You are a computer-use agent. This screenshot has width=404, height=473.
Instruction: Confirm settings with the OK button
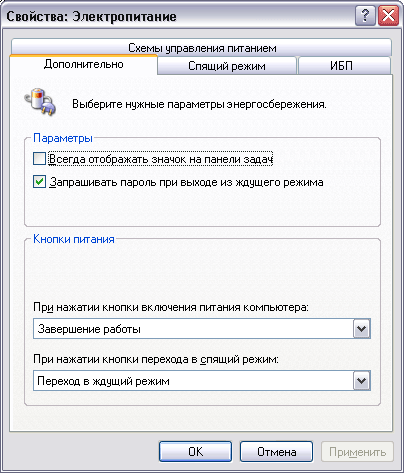pos(195,452)
